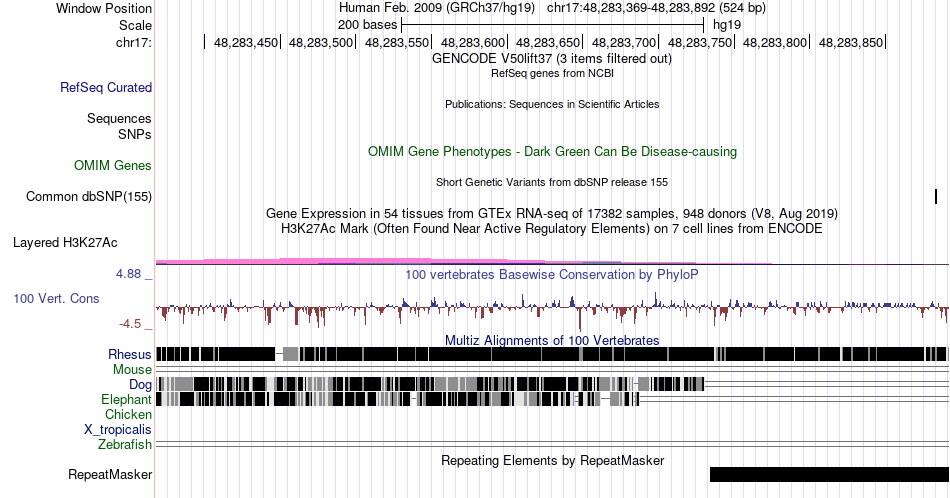Click the Common dbSNP variant tick mark
The height and width of the screenshot is (498, 950).
[x=936, y=196]
